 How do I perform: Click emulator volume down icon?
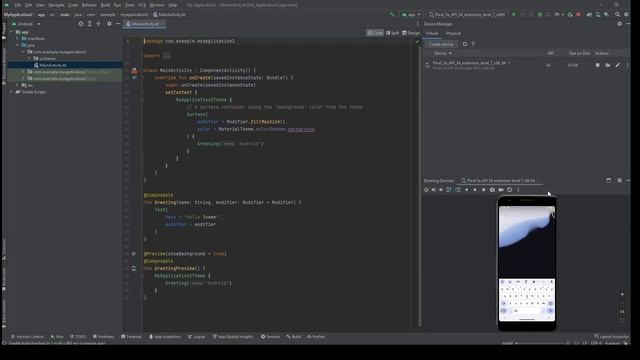[x=441, y=190]
